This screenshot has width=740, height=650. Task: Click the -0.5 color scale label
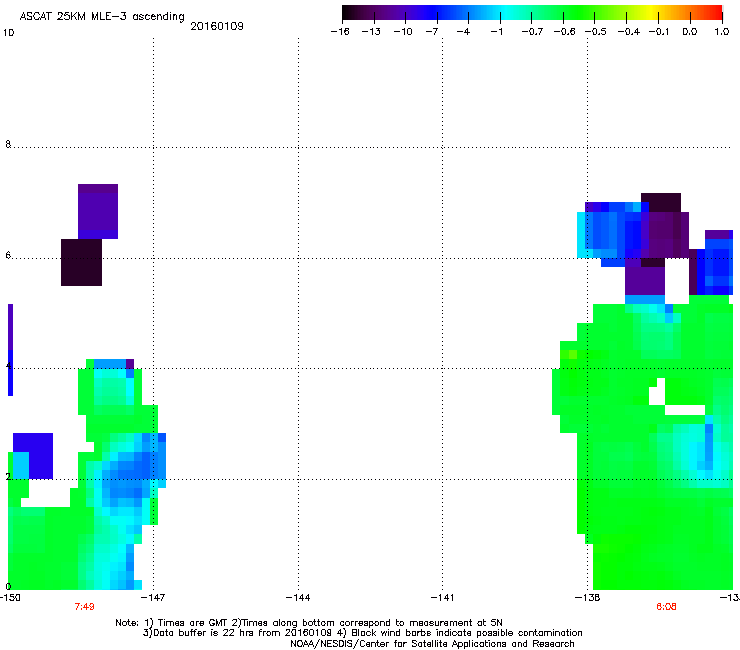tap(596, 32)
